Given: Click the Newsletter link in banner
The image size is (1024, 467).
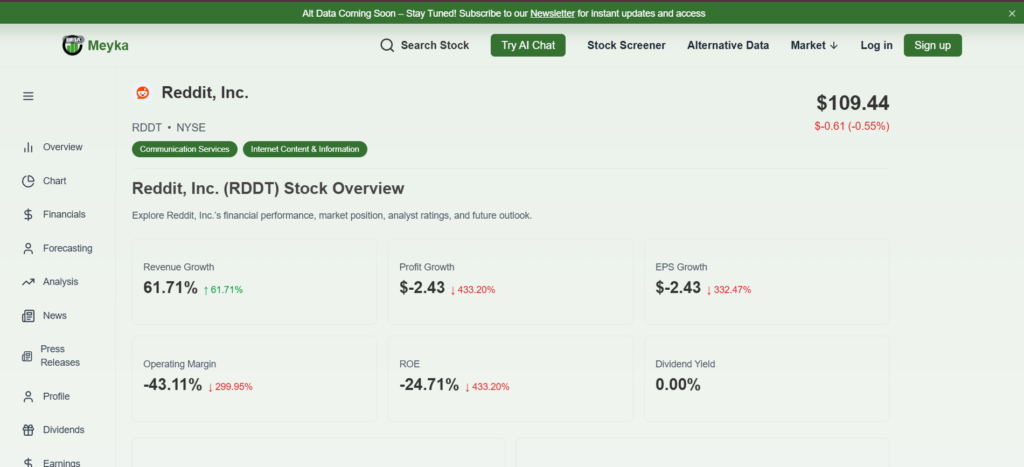Looking at the screenshot, I should click(552, 13).
